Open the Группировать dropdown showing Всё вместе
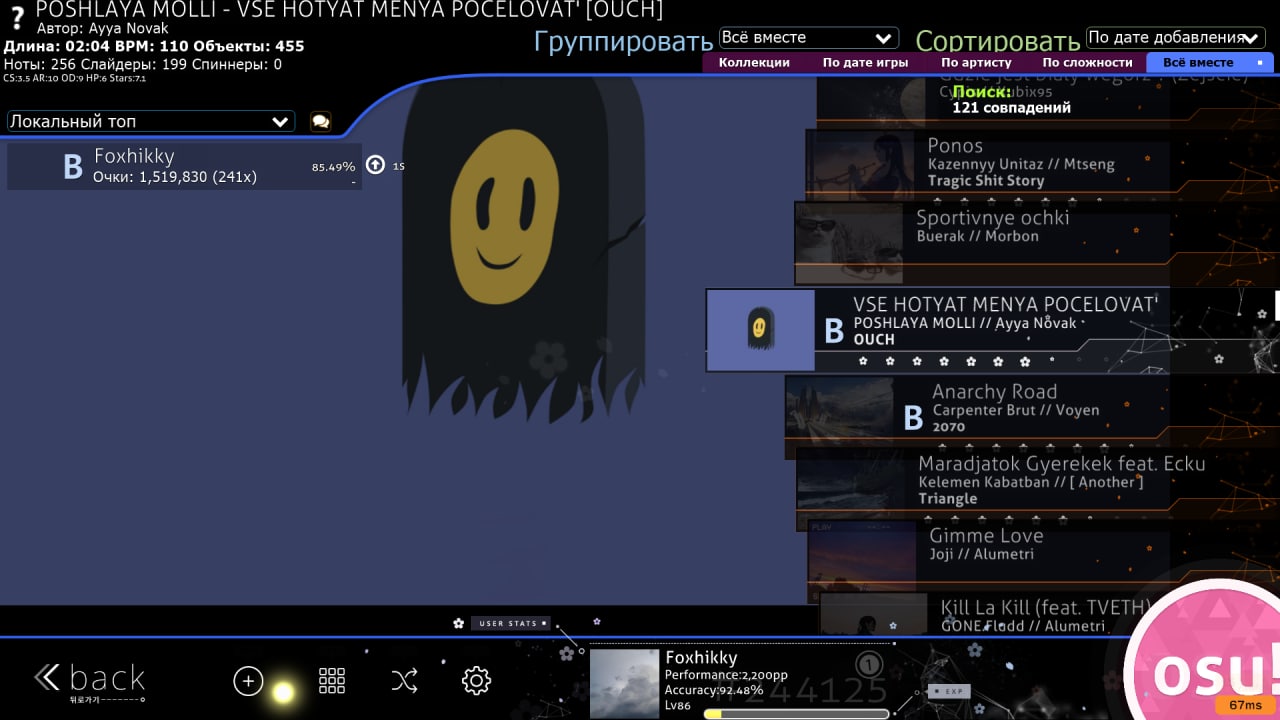The image size is (1280, 720). (808, 38)
